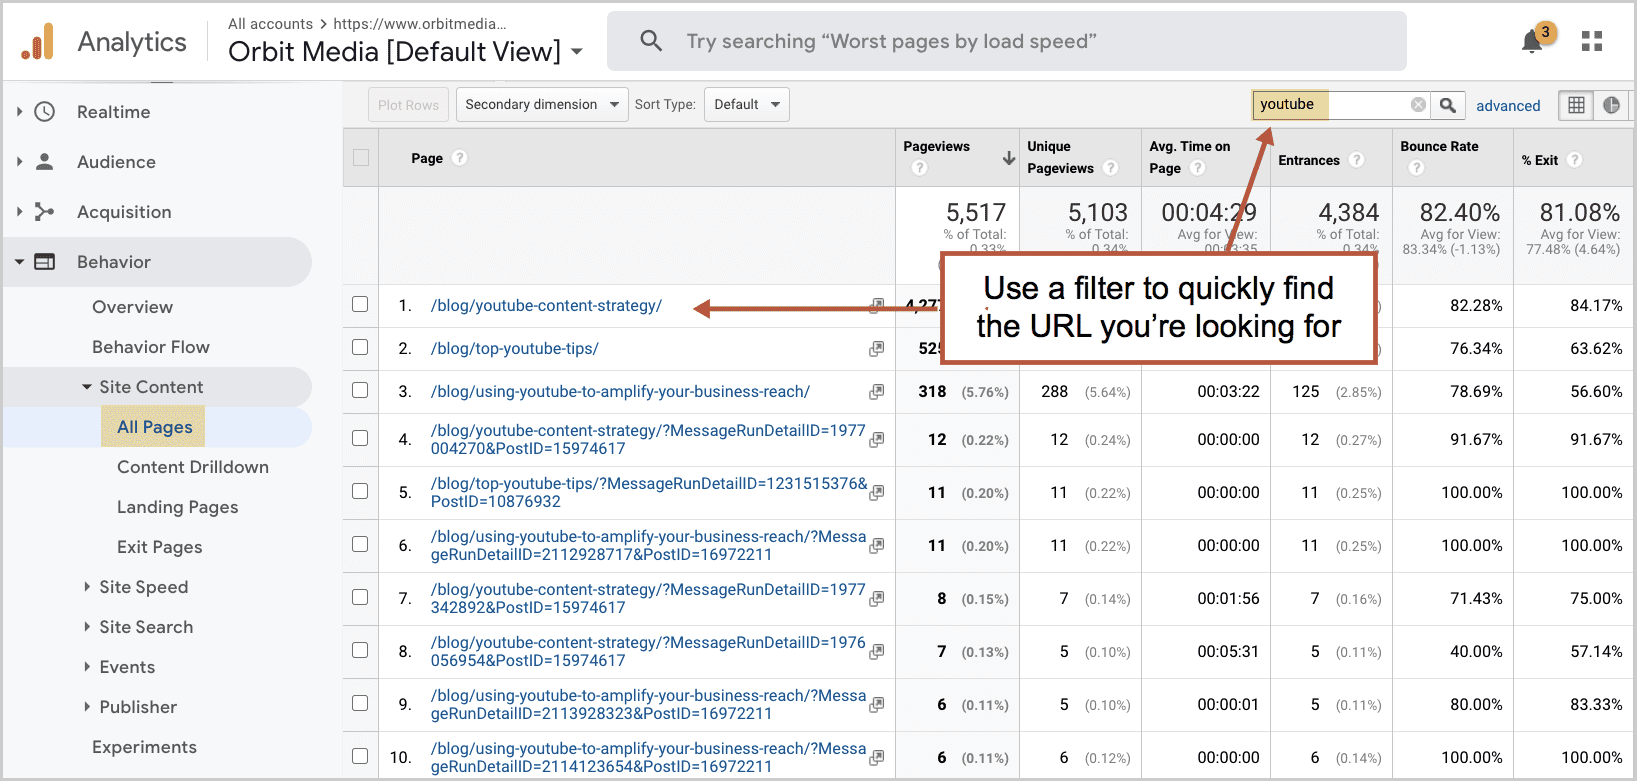Click the search magnifier in top bar
This screenshot has height=781, width=1637.
tap(651, 41)
